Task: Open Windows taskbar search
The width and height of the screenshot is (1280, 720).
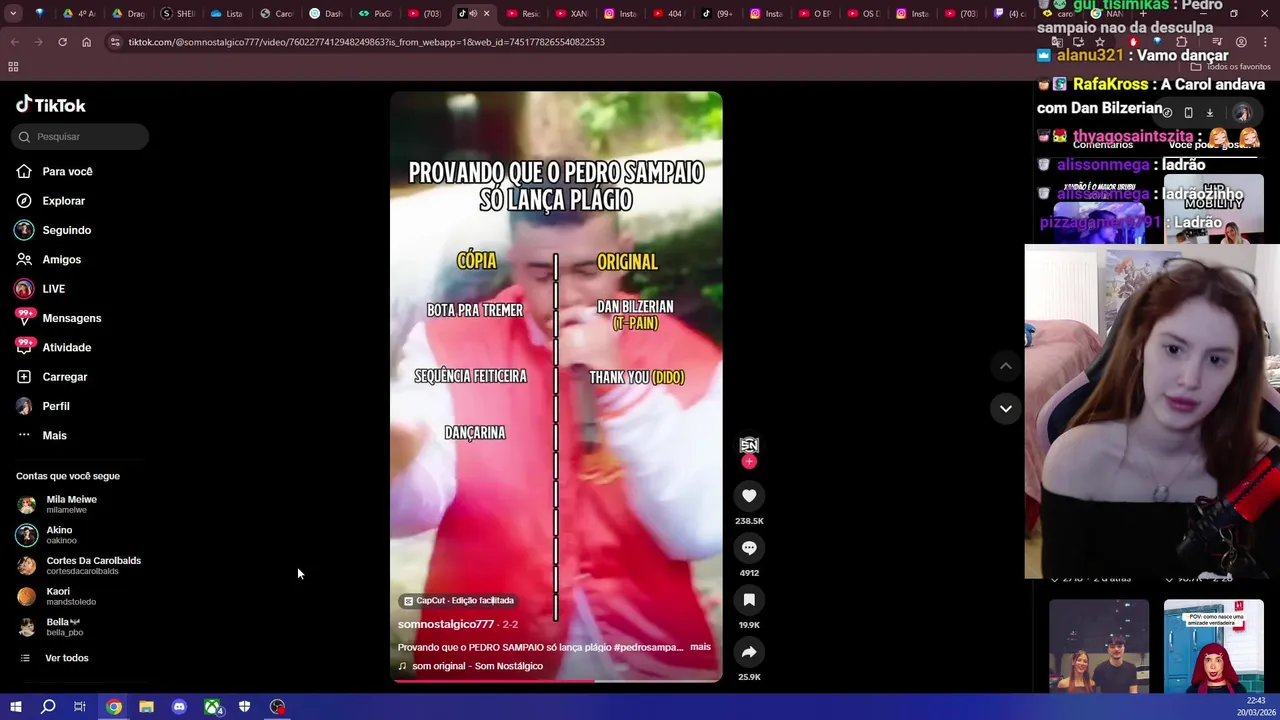Action: point(47,707)
